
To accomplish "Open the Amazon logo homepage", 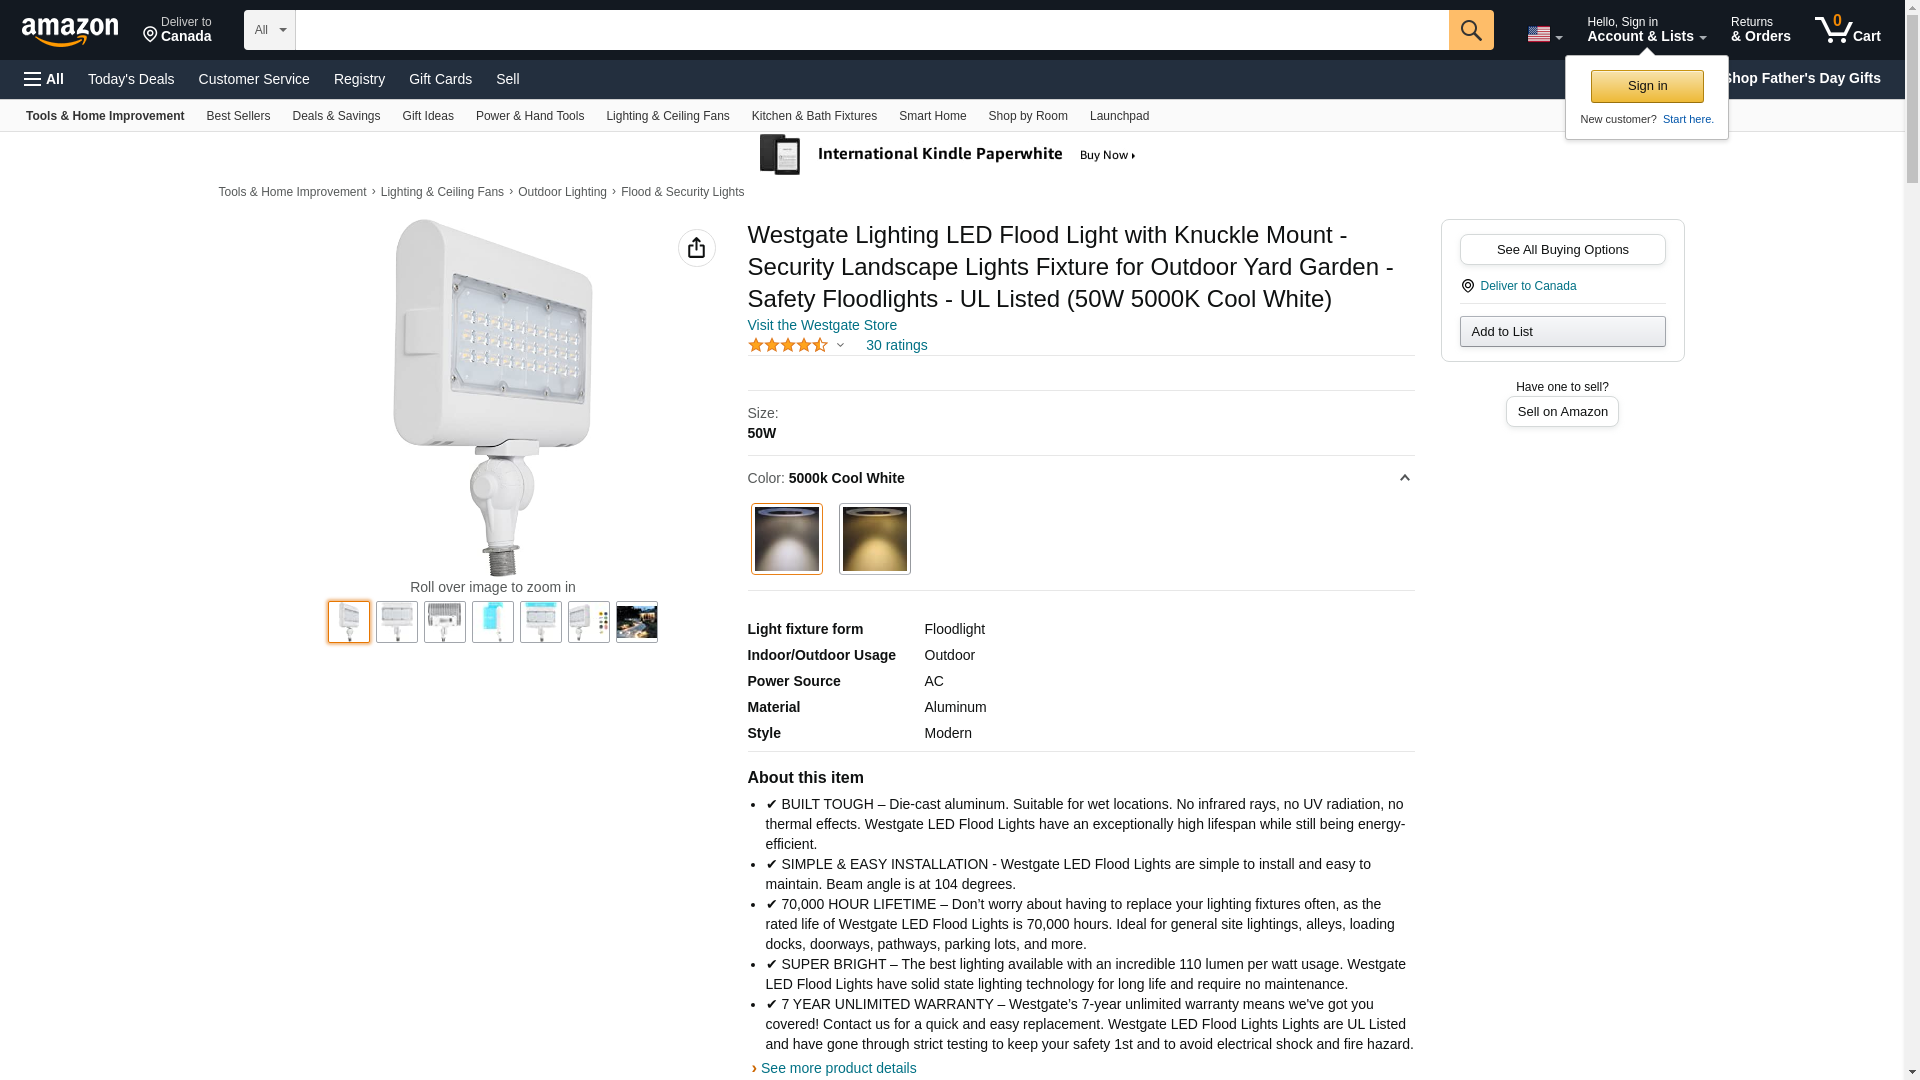I will coord(70,31).
